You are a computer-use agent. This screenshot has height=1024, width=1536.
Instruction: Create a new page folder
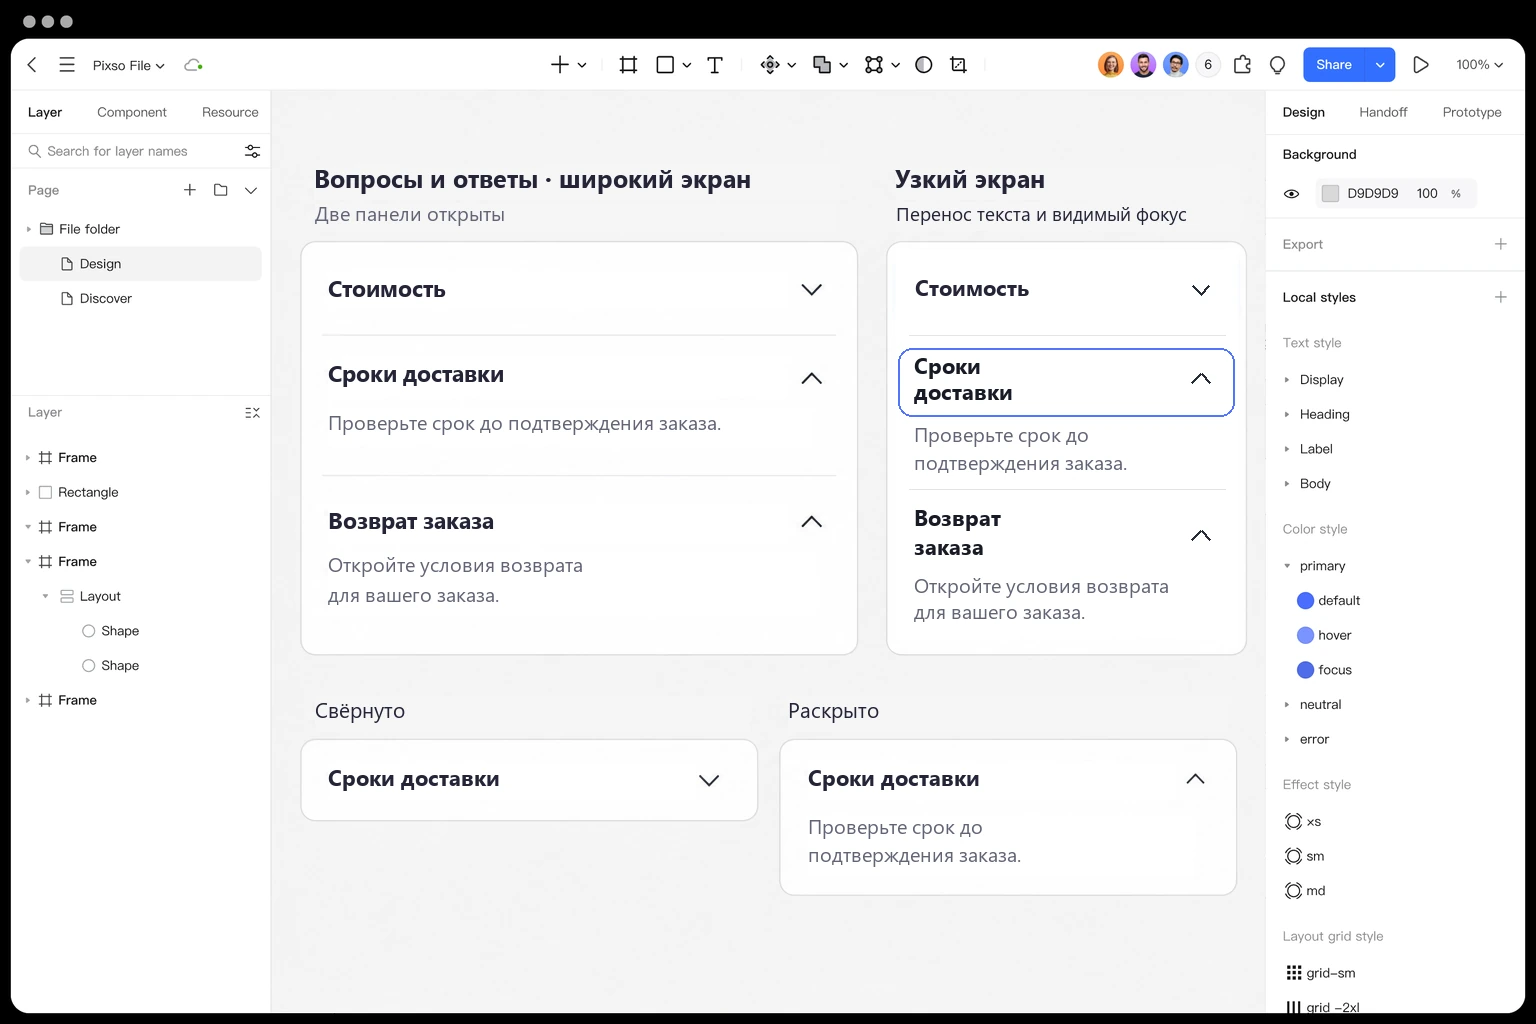coord(221,190)
